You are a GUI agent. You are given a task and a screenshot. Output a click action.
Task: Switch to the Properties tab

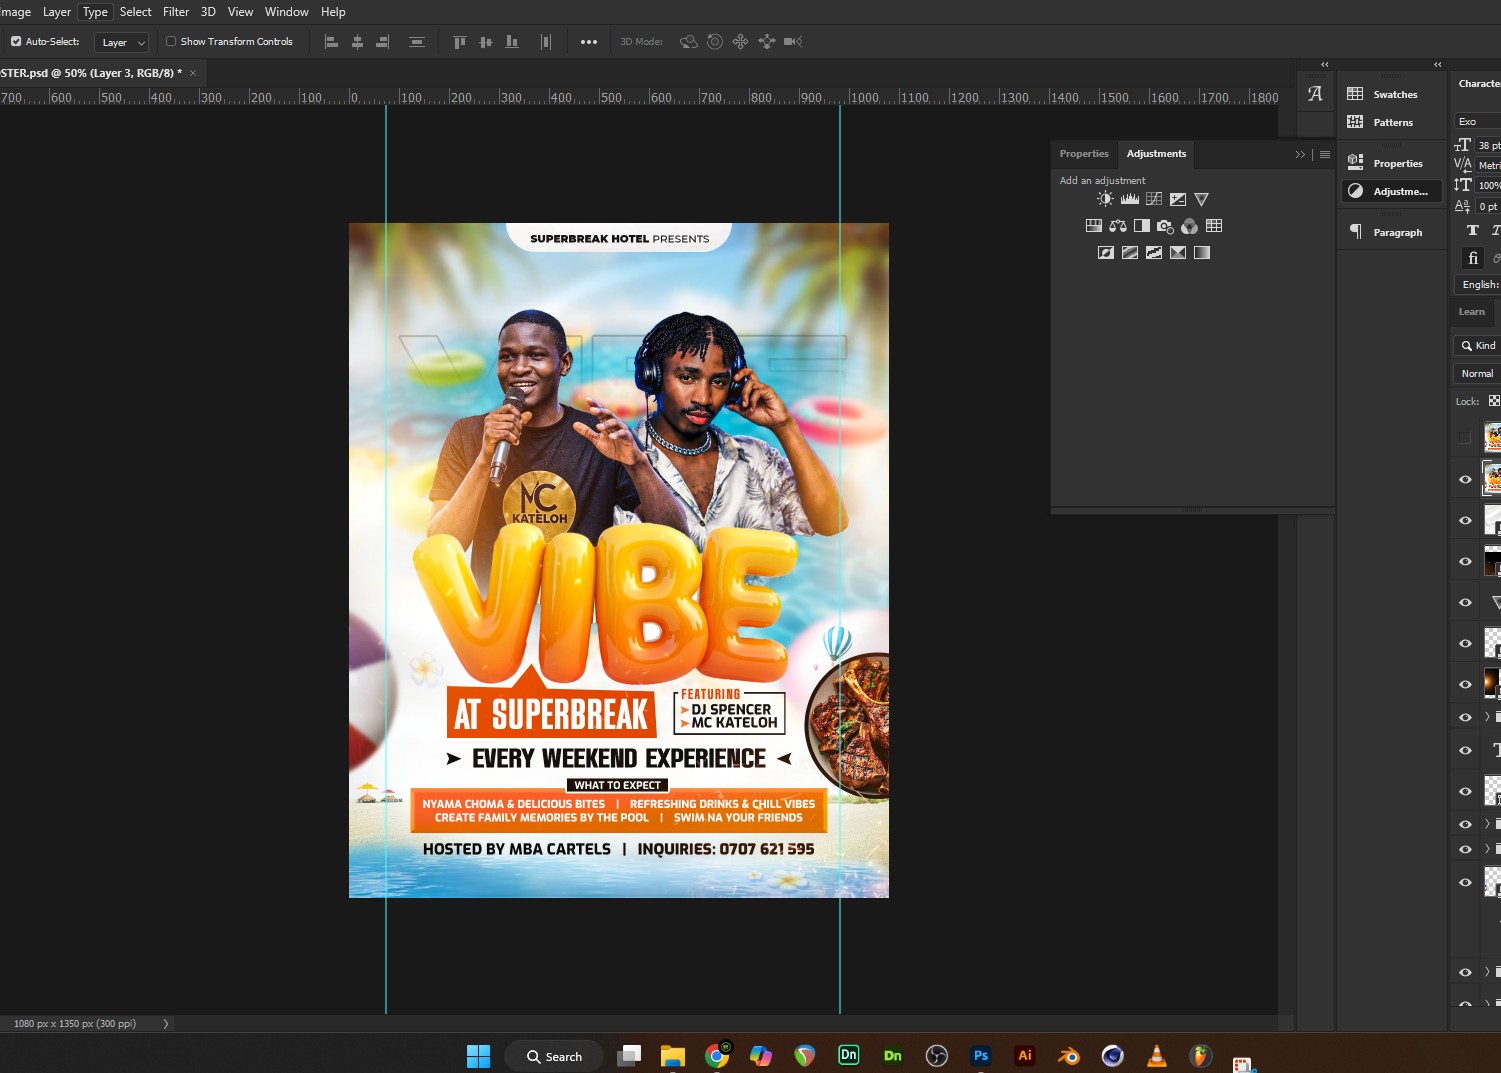point(1084,154)
